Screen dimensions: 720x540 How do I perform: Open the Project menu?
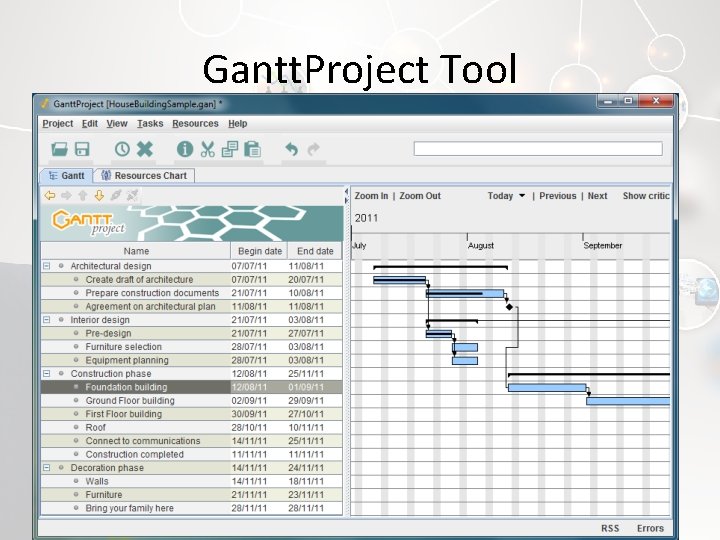point(58,124)
